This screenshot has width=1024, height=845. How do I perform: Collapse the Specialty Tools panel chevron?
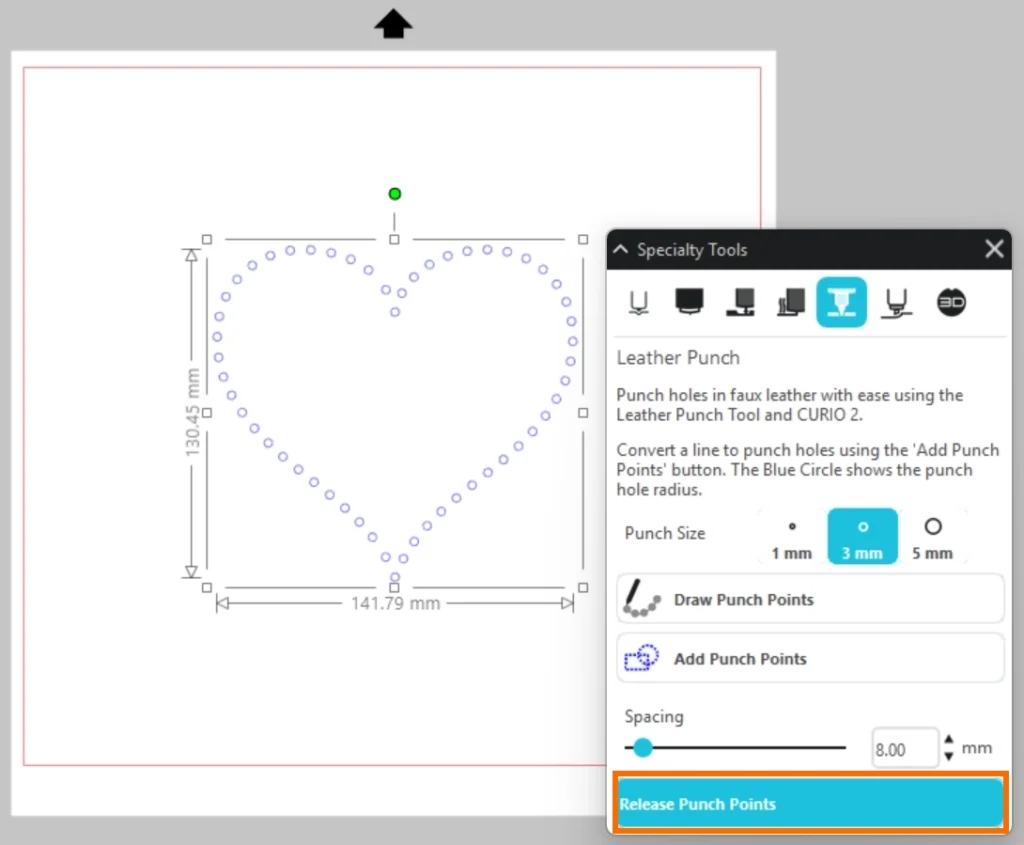621,250
